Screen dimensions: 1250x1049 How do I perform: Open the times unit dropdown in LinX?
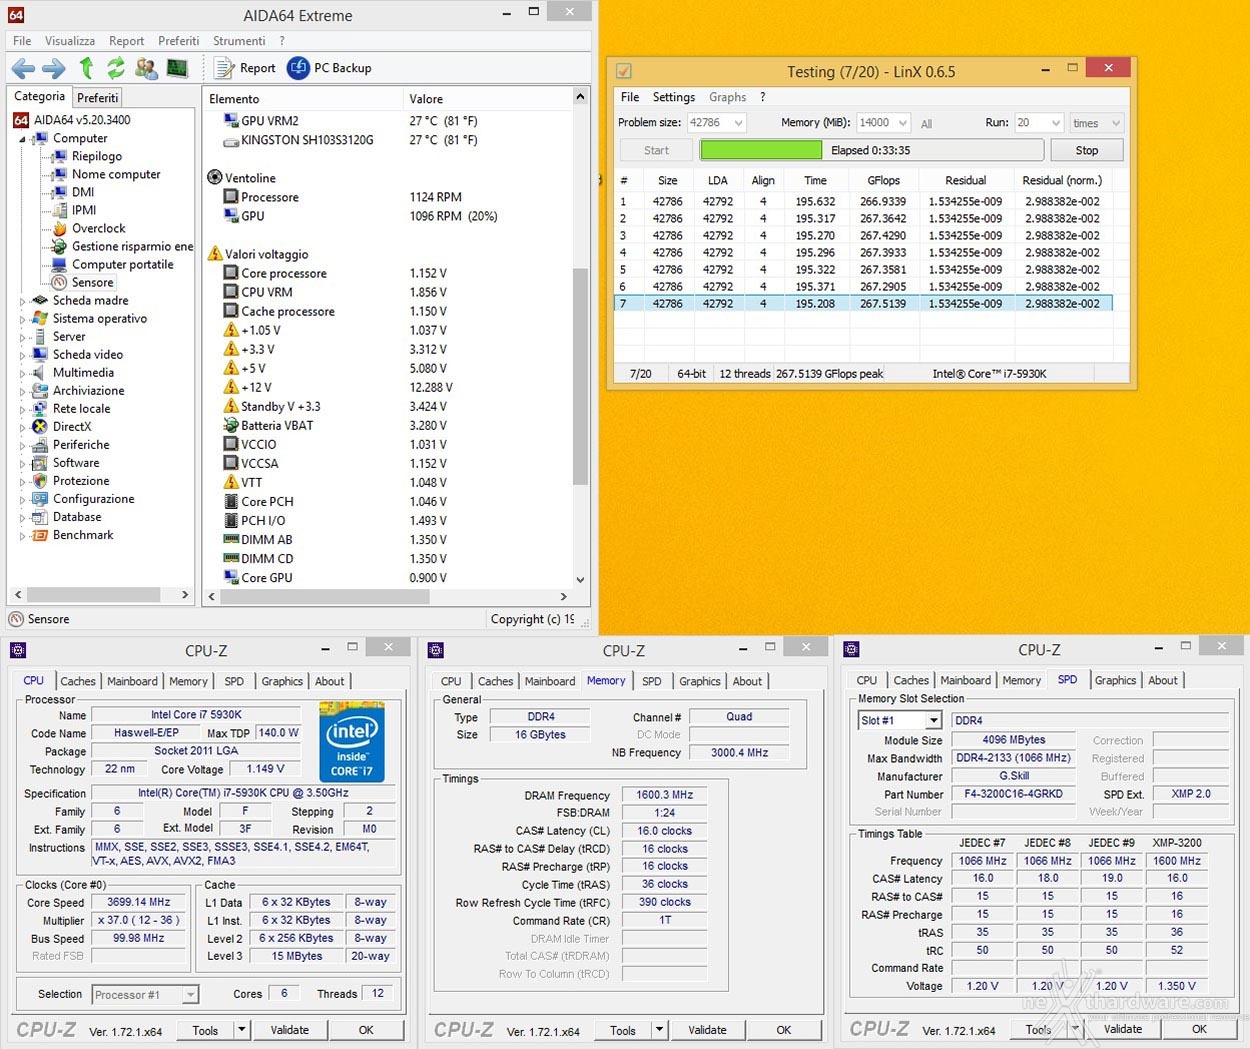pyautogui.click(x=1115, y=123)
